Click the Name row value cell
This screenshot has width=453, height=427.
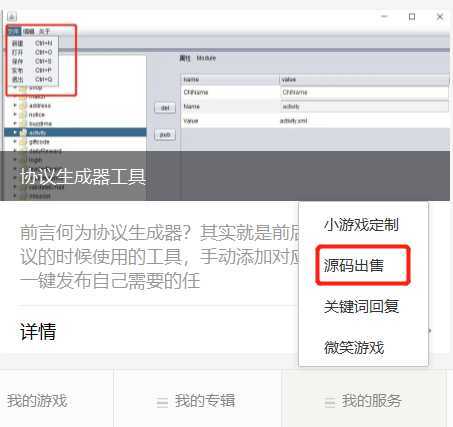(364, 107)
